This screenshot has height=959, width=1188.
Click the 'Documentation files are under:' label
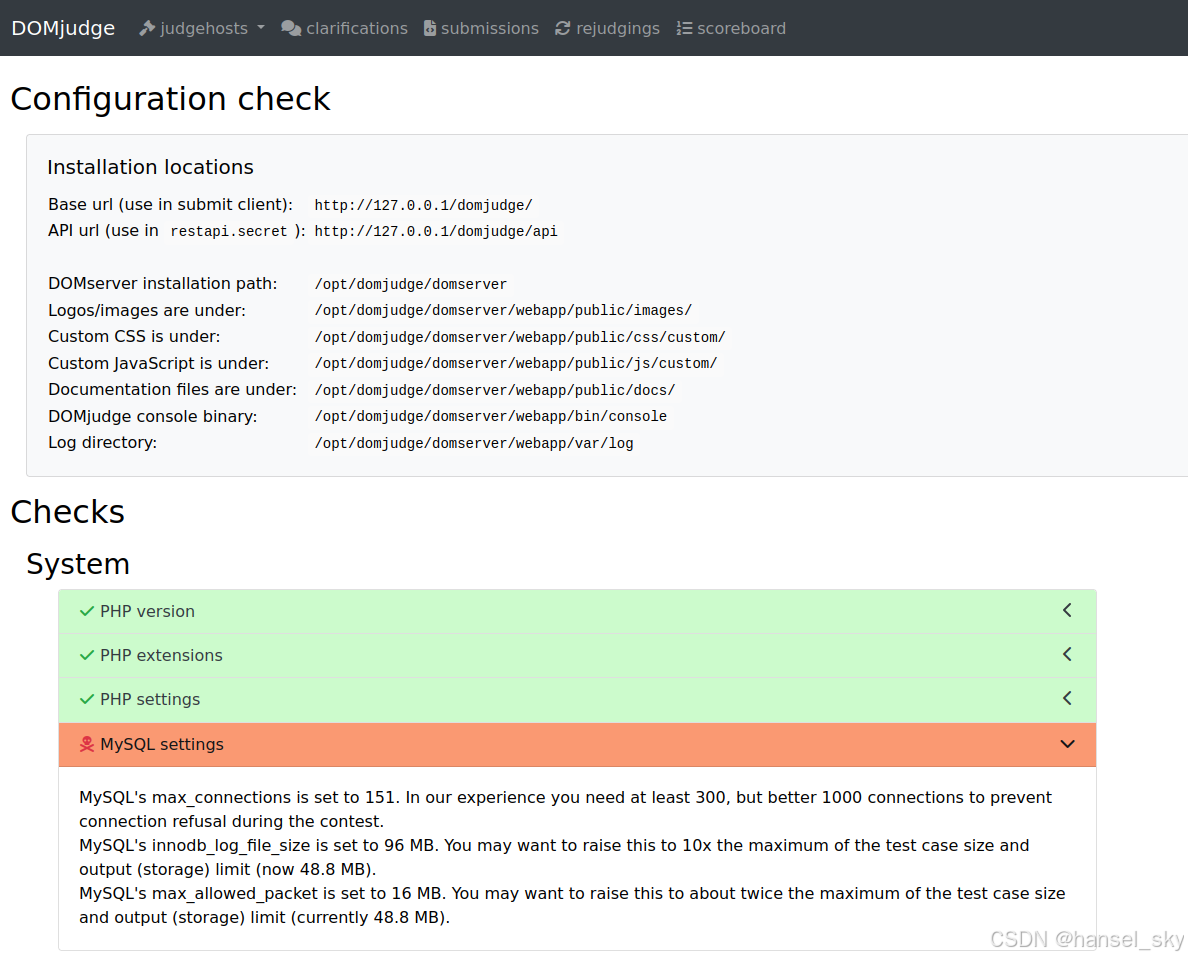coord(172,389)
